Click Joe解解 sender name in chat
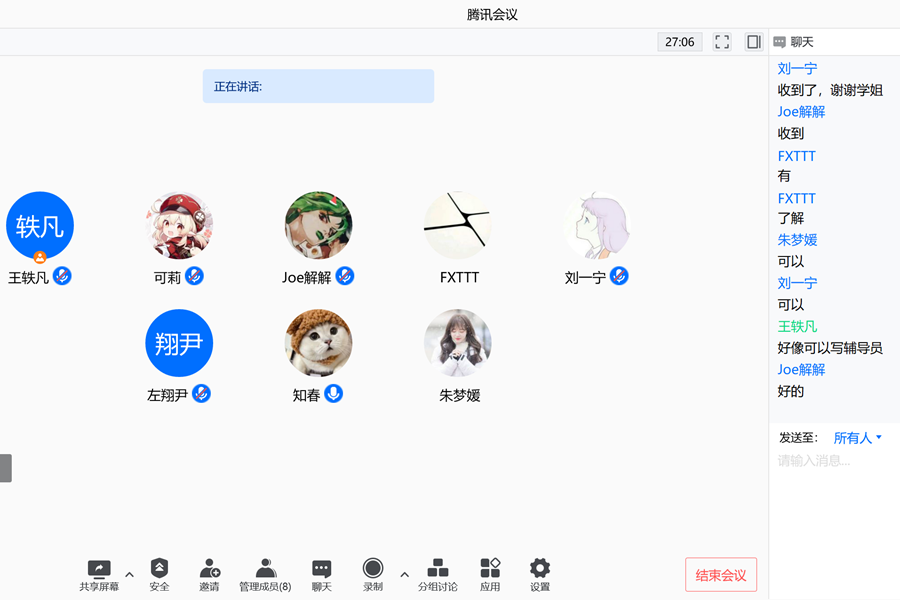This screenshot has width=900, height=600. [x=801, y=112]
